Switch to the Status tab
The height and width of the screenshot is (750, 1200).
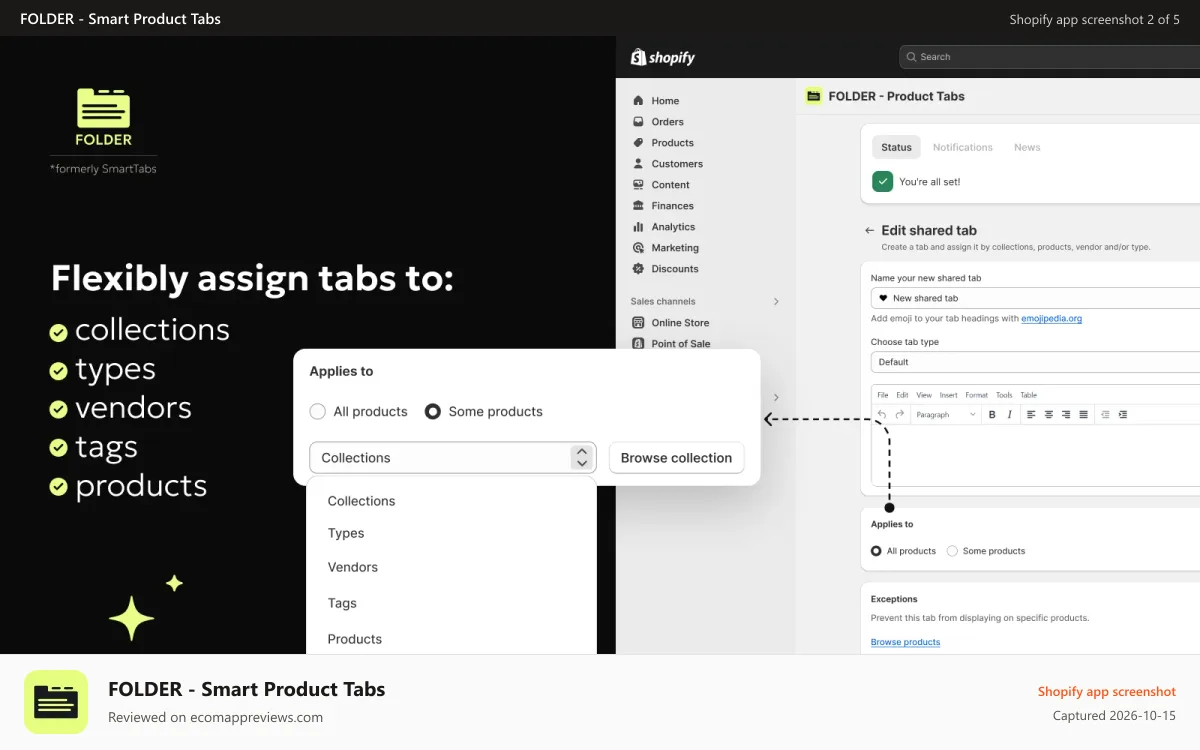pyautogui.click(x=896, y=147)
